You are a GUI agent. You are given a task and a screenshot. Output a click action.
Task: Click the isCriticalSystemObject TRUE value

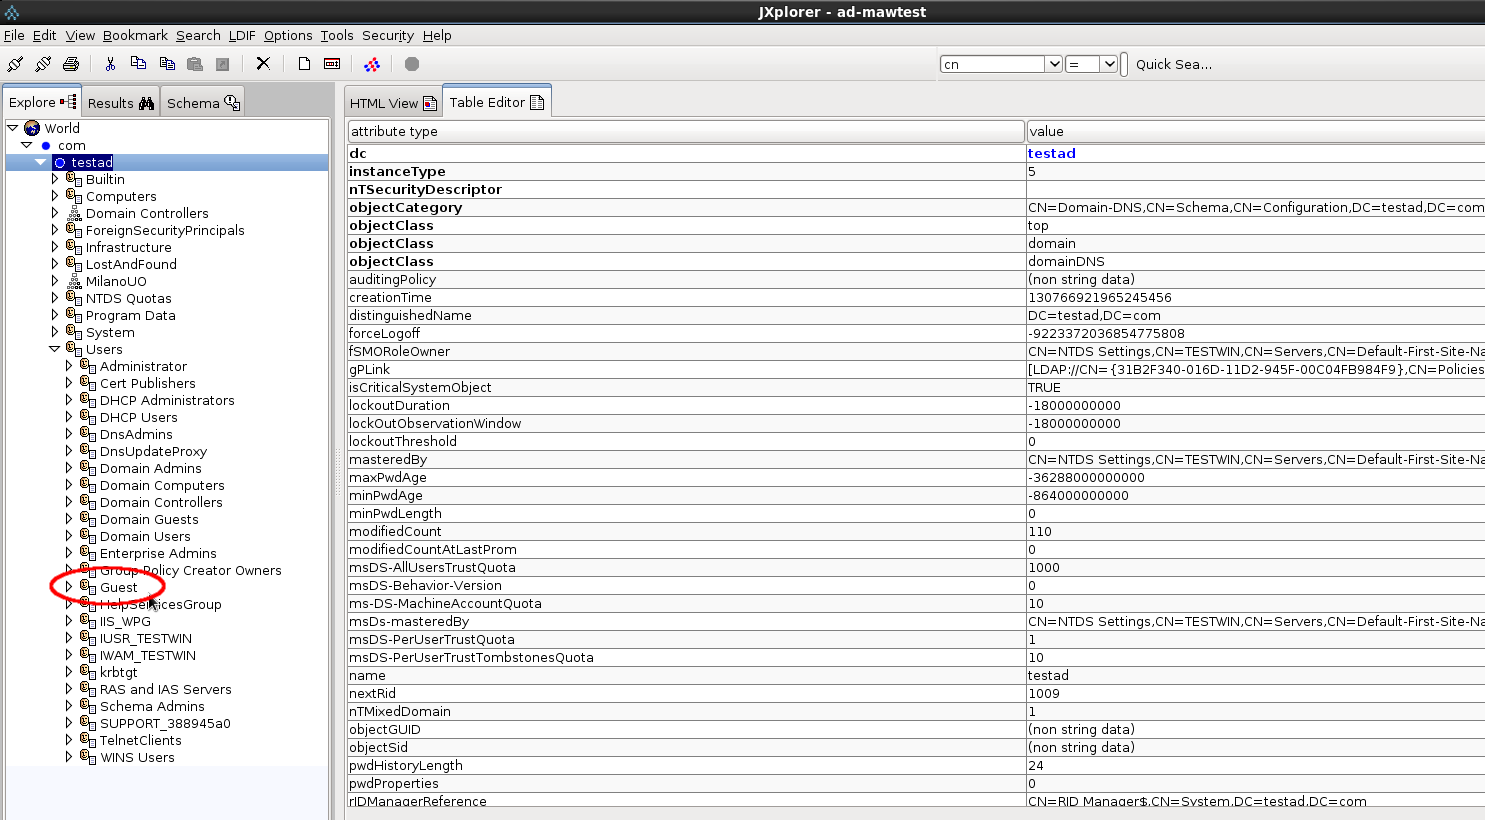point(1255,387)
